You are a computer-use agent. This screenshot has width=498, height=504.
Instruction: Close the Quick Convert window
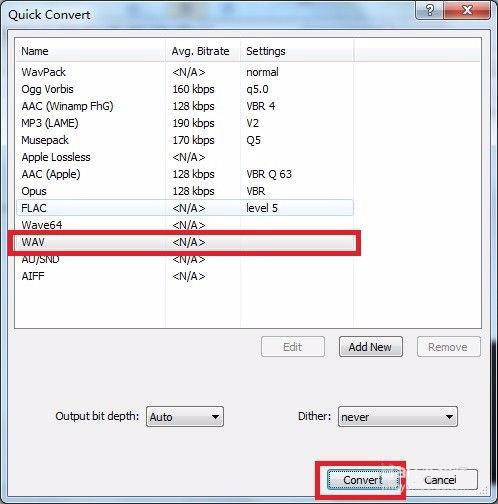(467, 10)
